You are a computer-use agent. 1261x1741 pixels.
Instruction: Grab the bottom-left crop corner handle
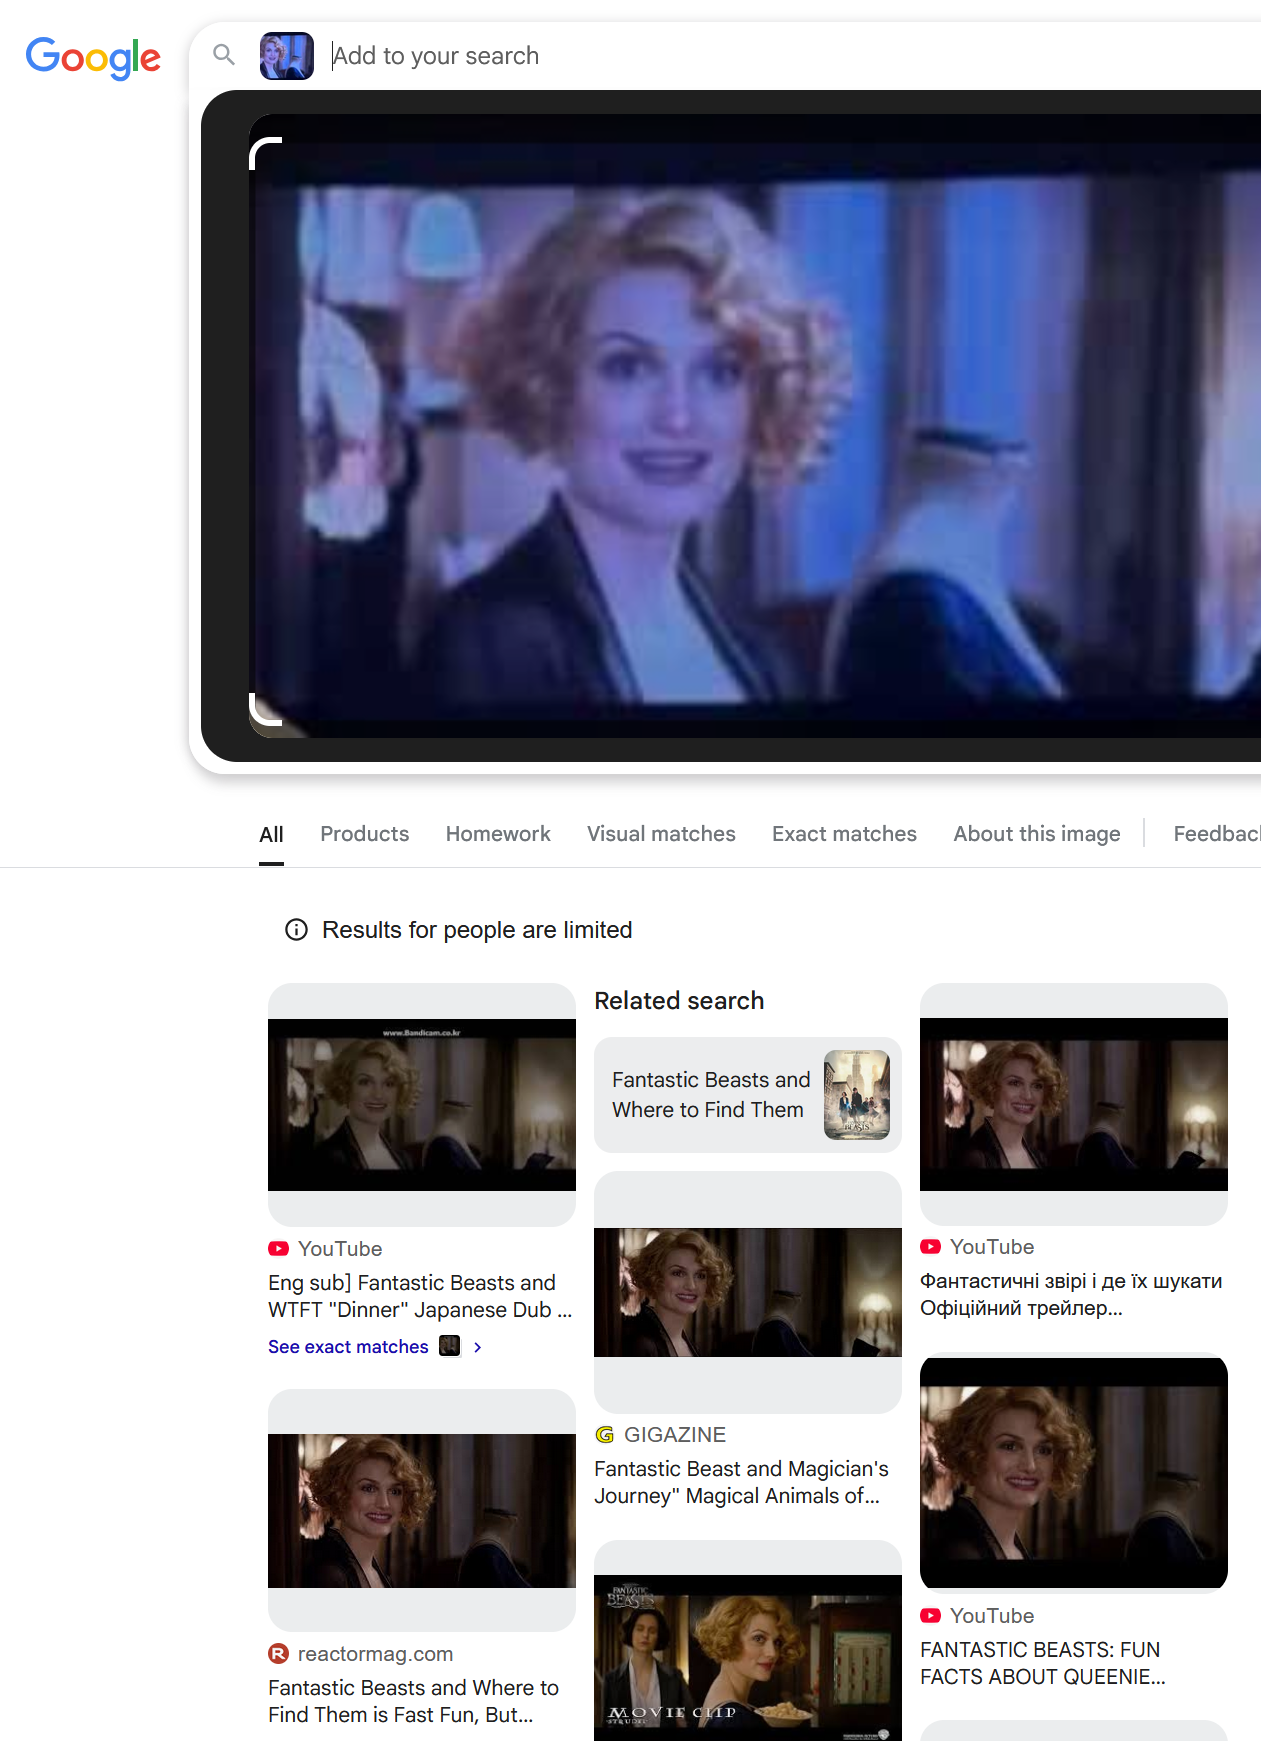(266, 709)
